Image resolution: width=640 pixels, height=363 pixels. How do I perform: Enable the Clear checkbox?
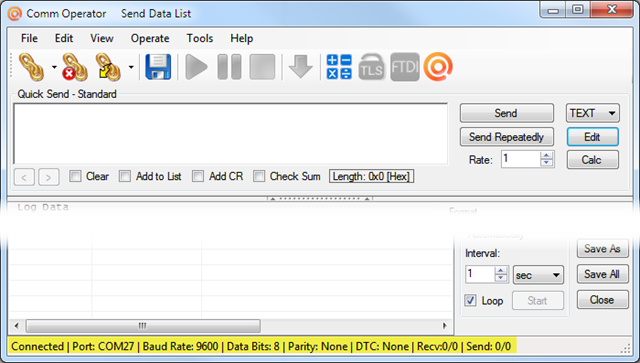(x=75, y=176)
